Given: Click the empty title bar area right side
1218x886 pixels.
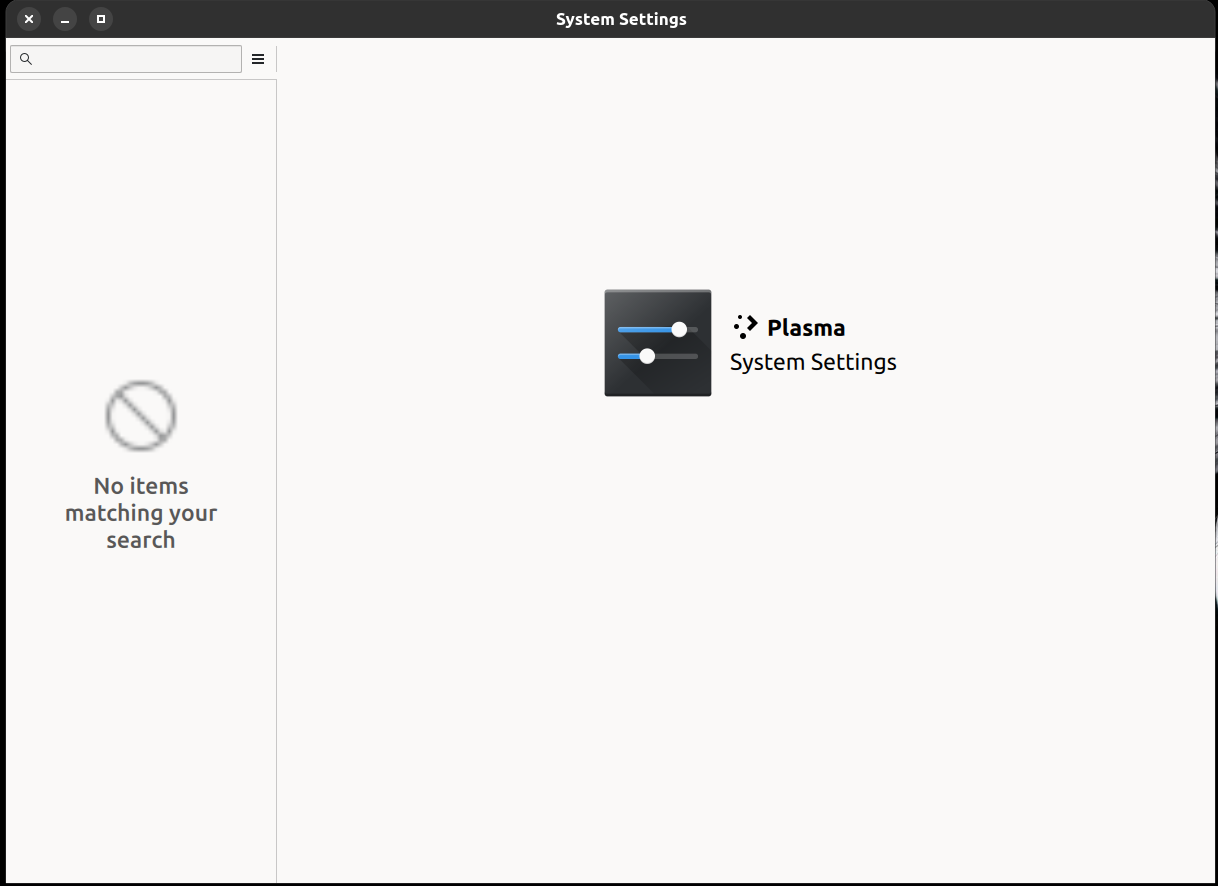Looking at the screenshot, I should click(x=1000, y=19).
